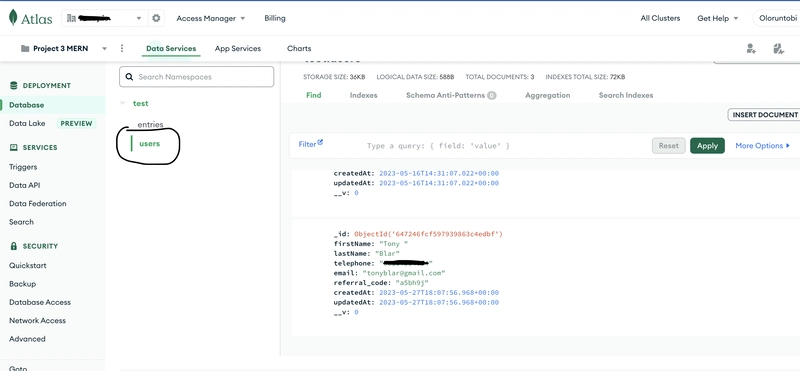
Task: Expand More Options for the query
Action: coord(762,145)
